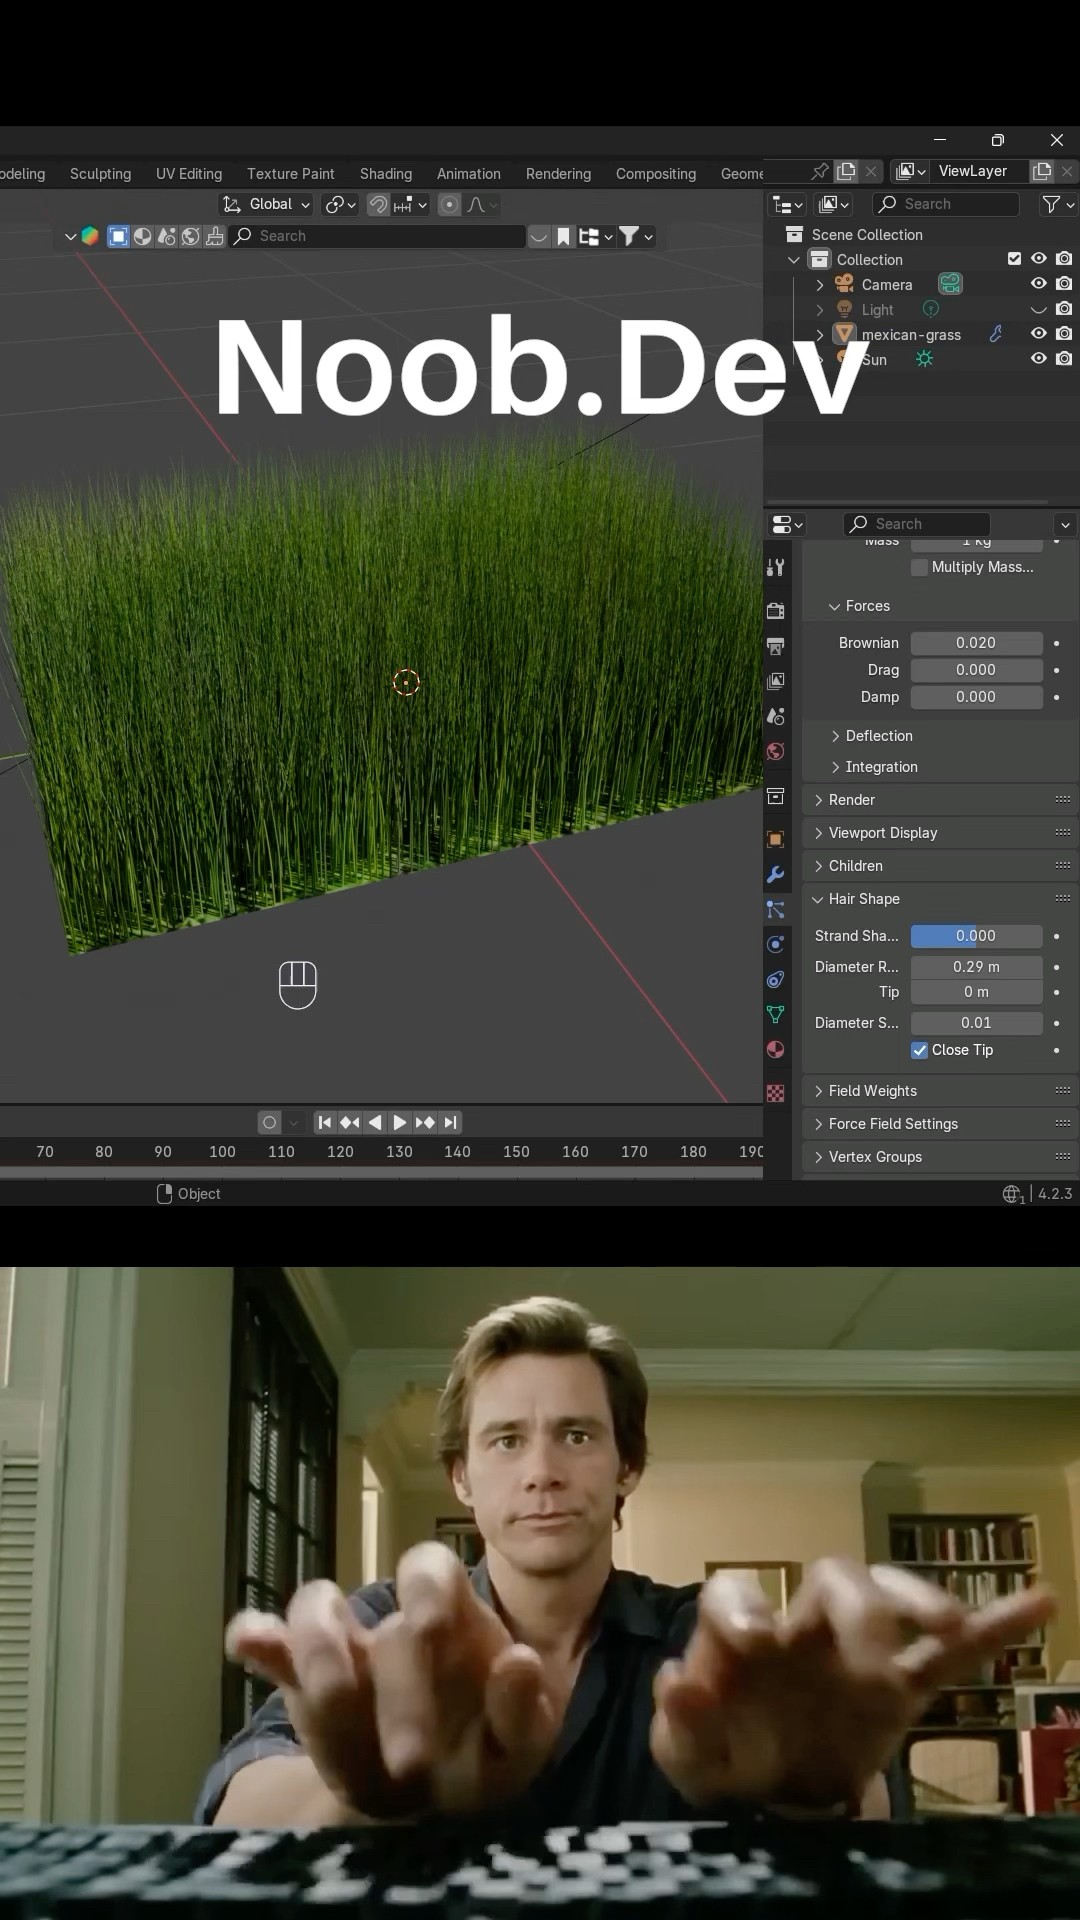Image resolution: width=1080 pixels, height=1920 pixels.
Task: Play the animation forward
Action: [x=399, y=1122]
